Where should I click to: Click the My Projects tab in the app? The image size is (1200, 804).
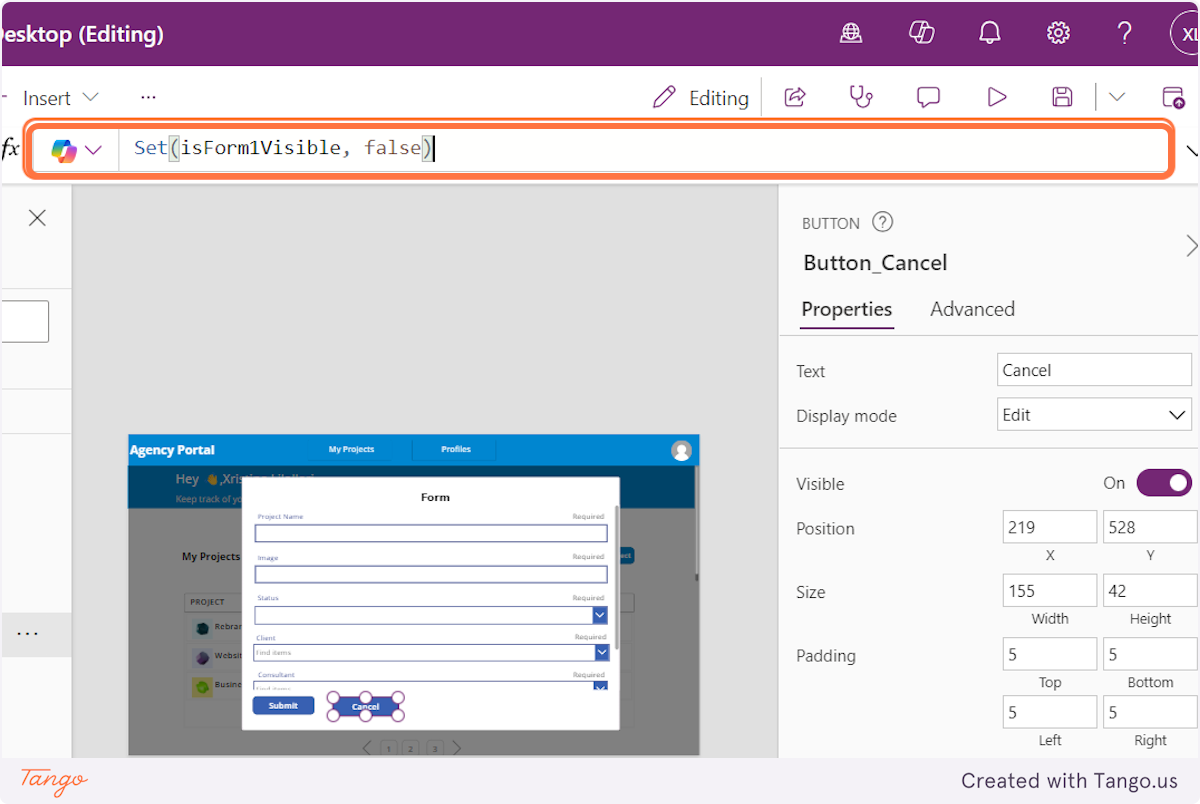351,449
